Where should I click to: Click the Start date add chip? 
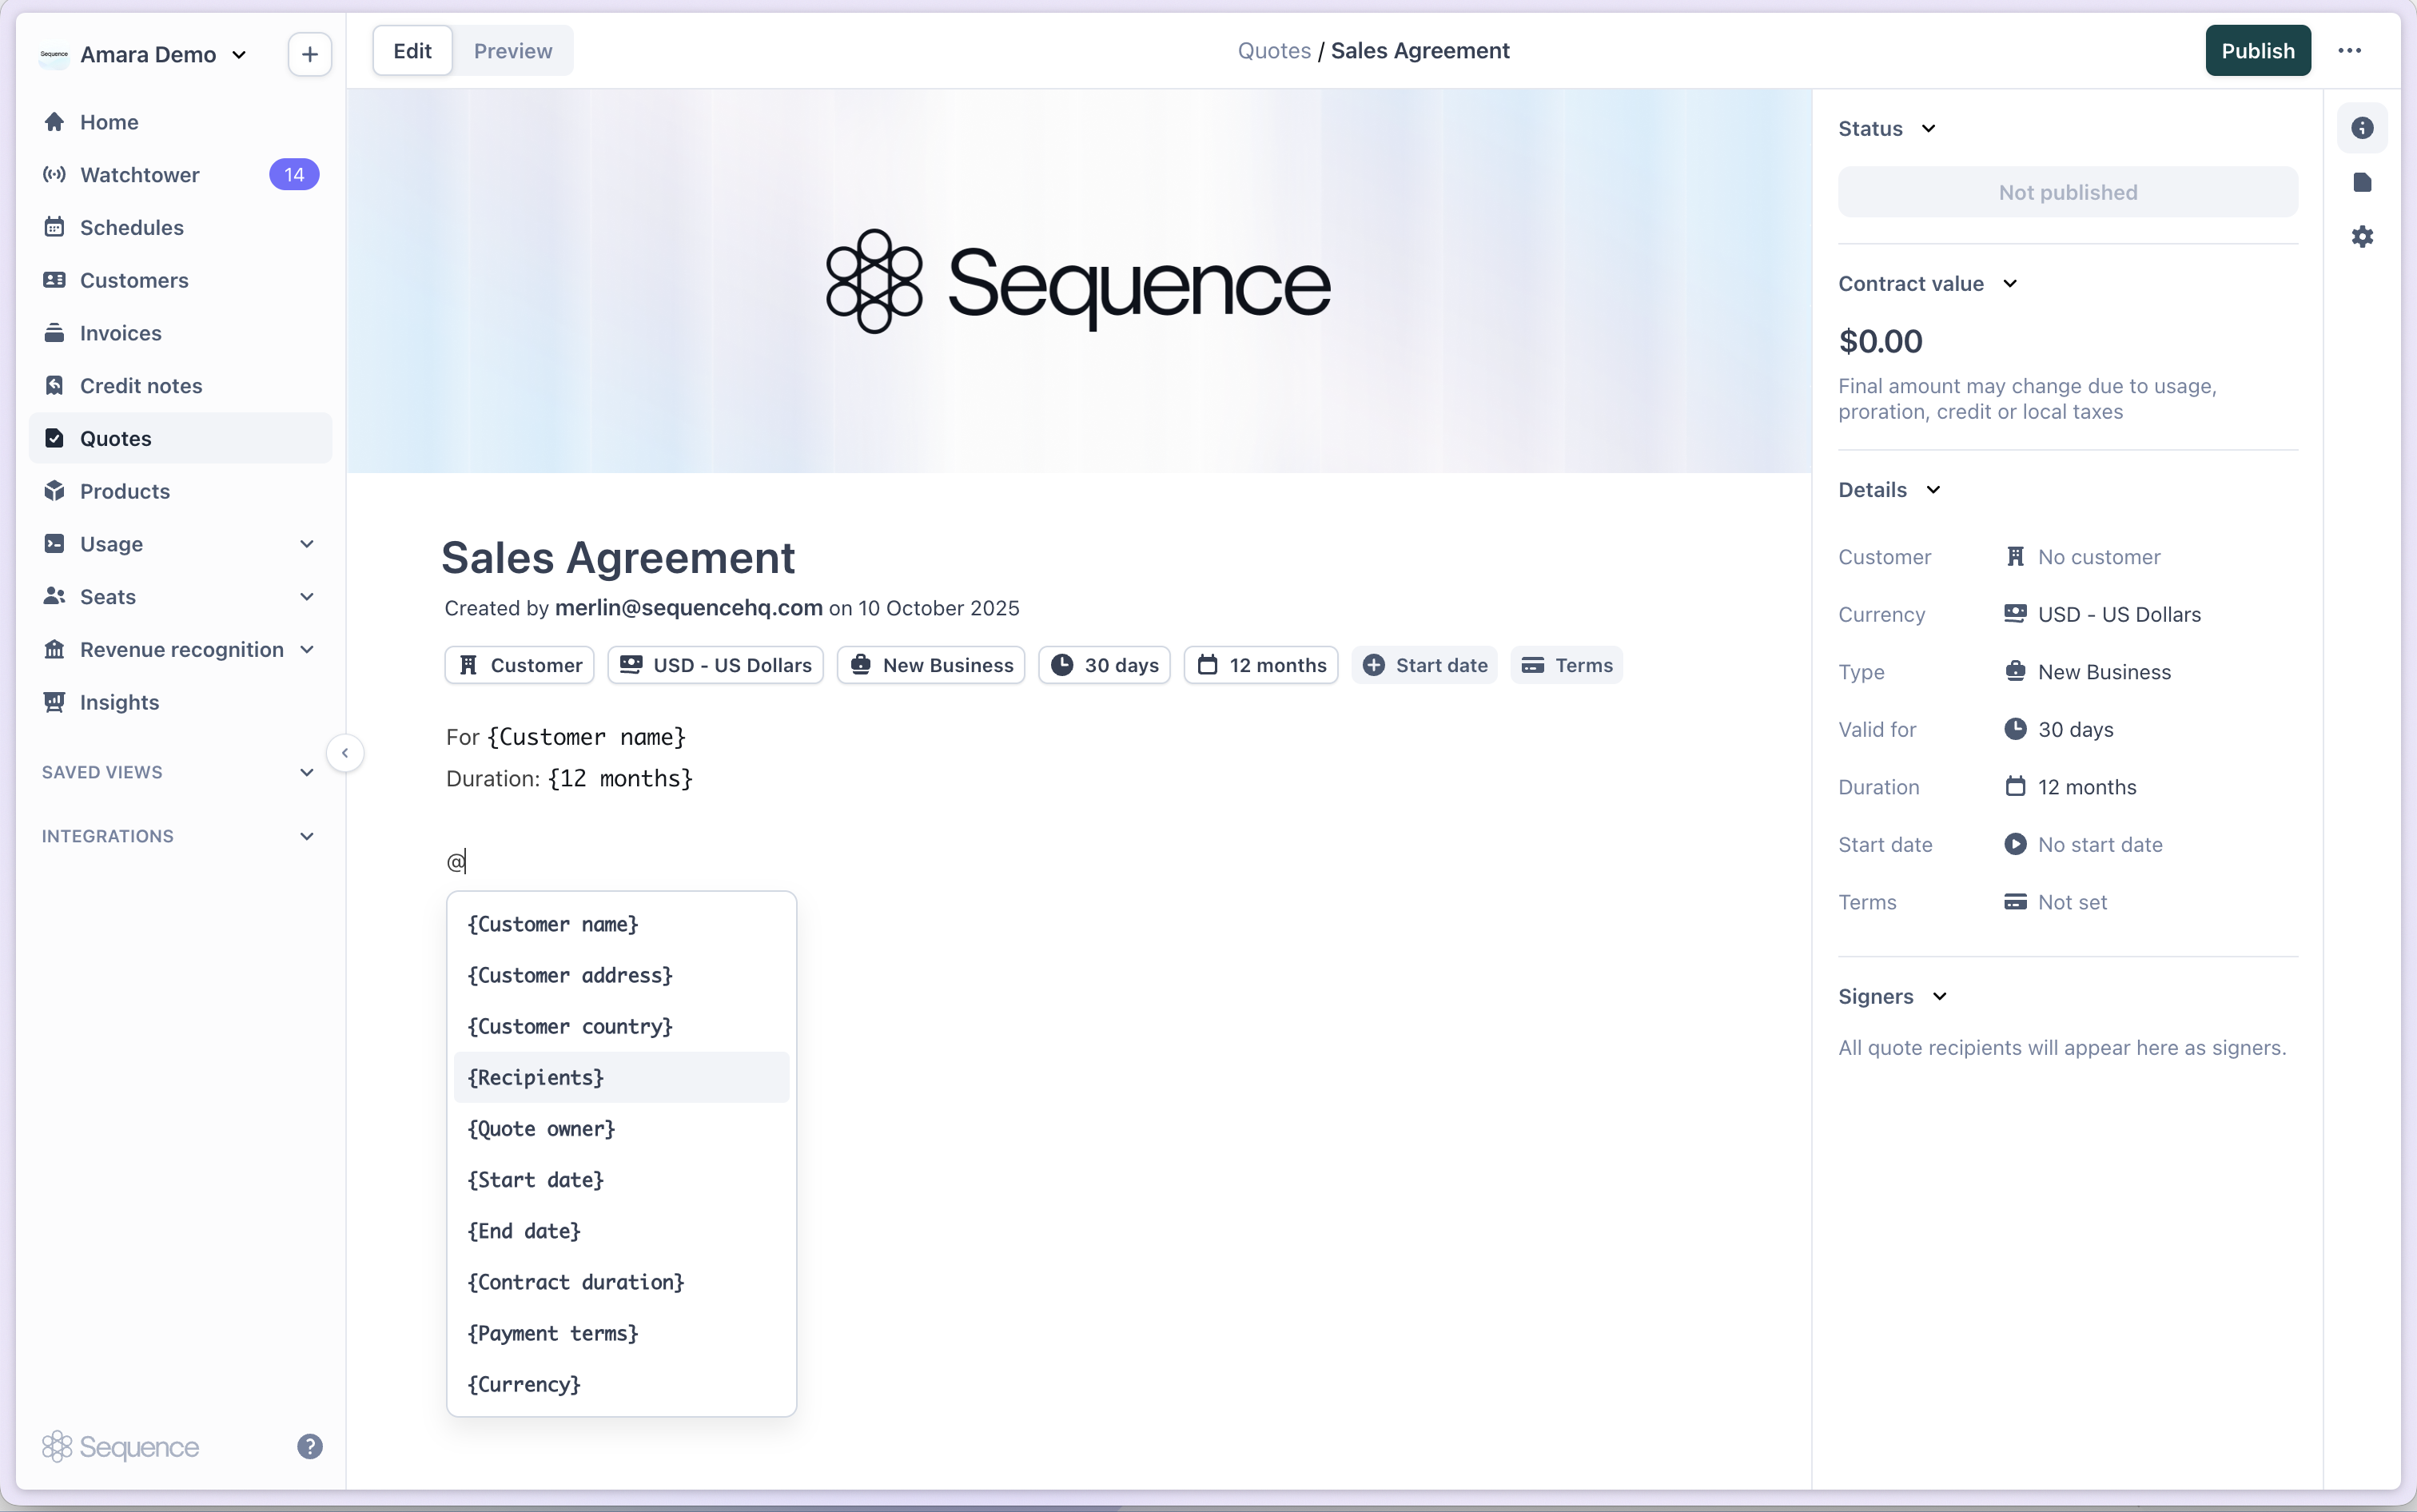pos(1424,665)
